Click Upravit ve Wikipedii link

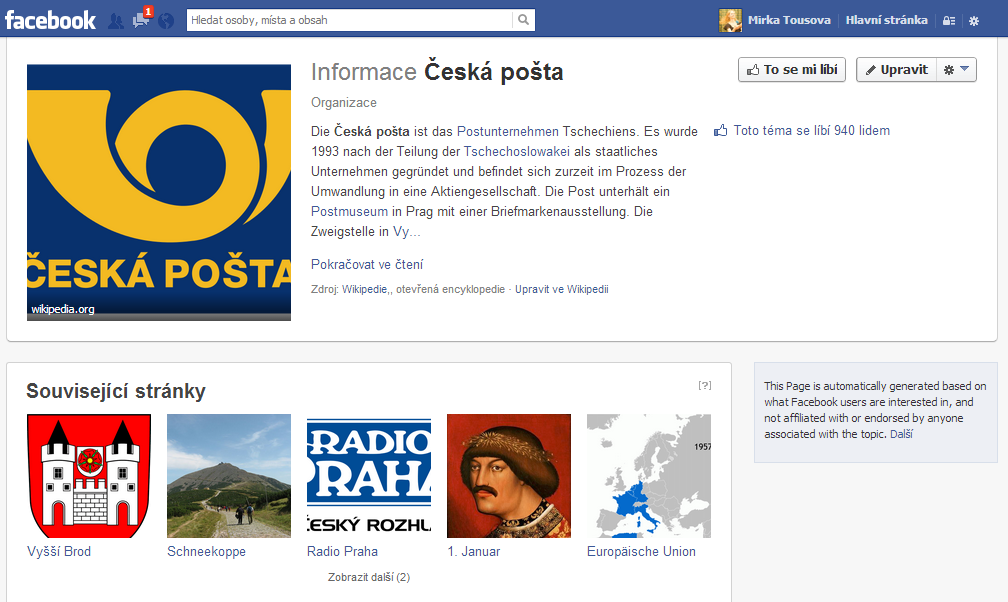point(561,289)
